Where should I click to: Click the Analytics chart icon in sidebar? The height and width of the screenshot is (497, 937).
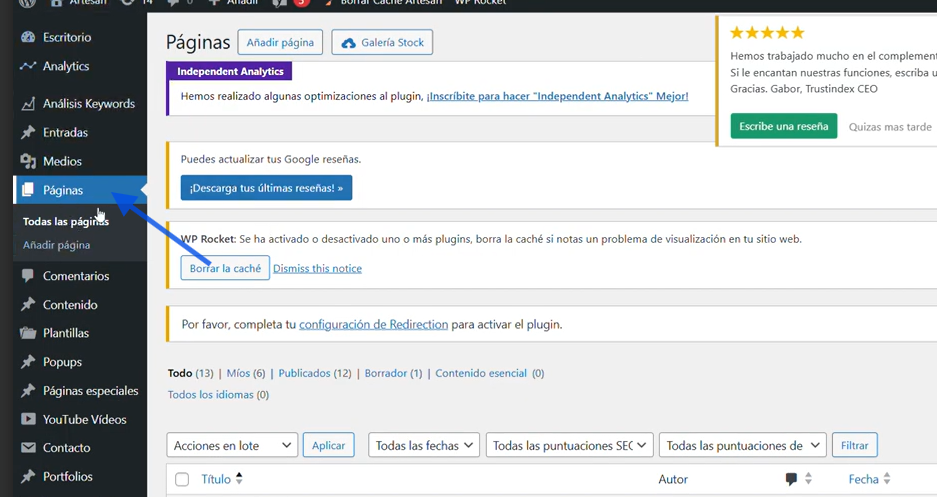28,66
